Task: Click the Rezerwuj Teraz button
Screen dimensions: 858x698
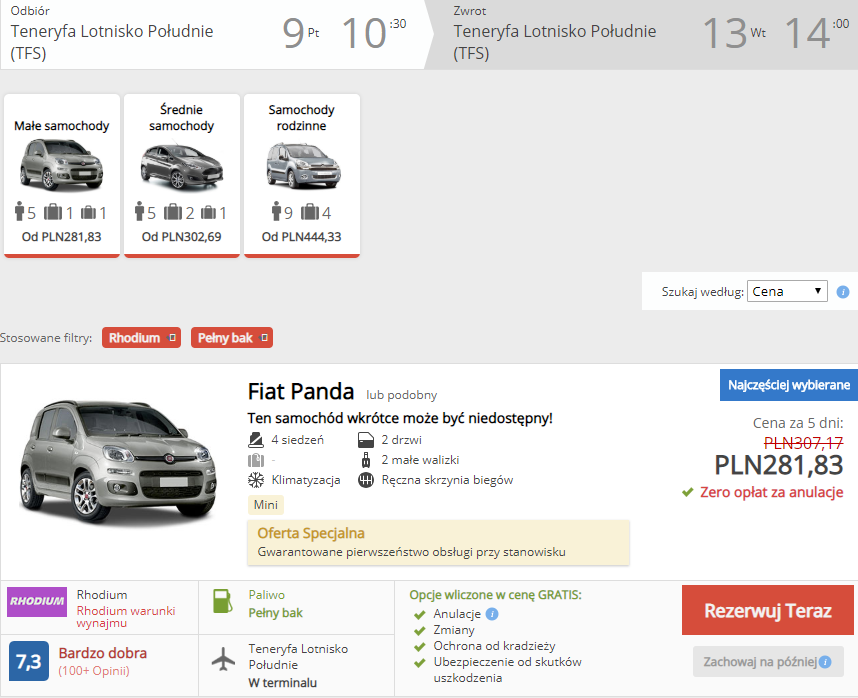Action: coord(768,610)
